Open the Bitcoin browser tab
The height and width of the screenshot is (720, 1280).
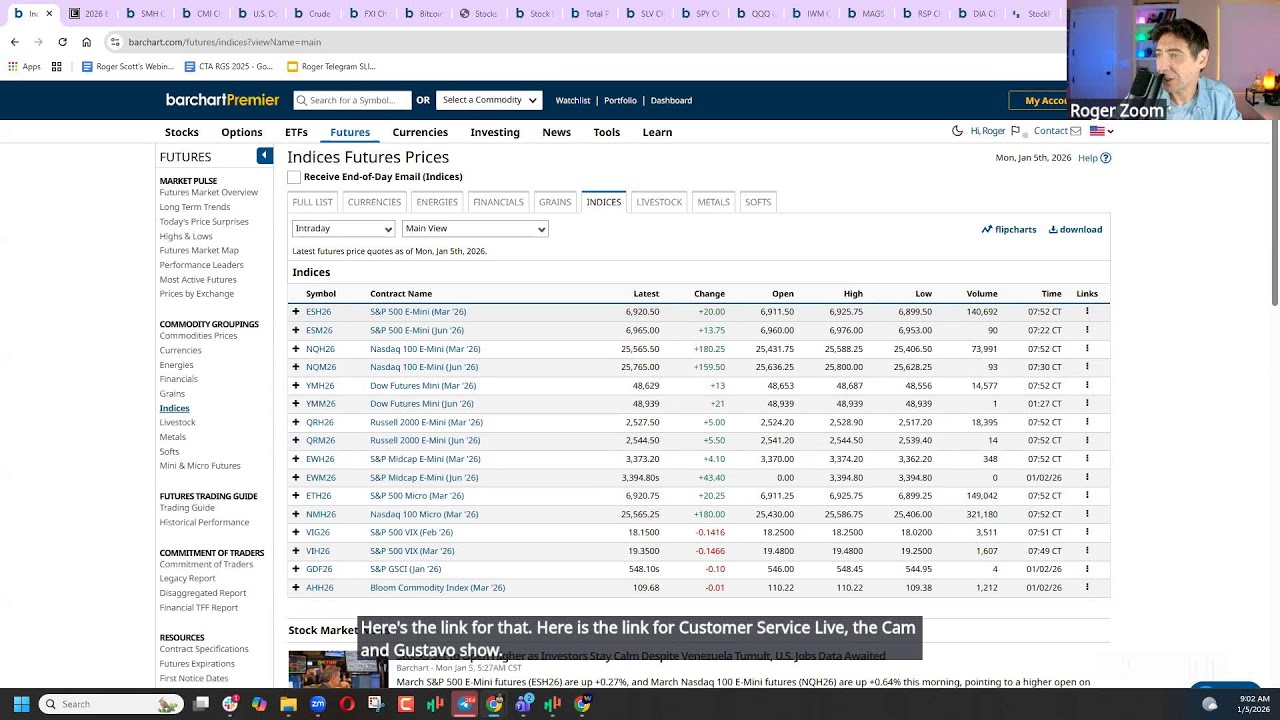click(x=423, y=14)
